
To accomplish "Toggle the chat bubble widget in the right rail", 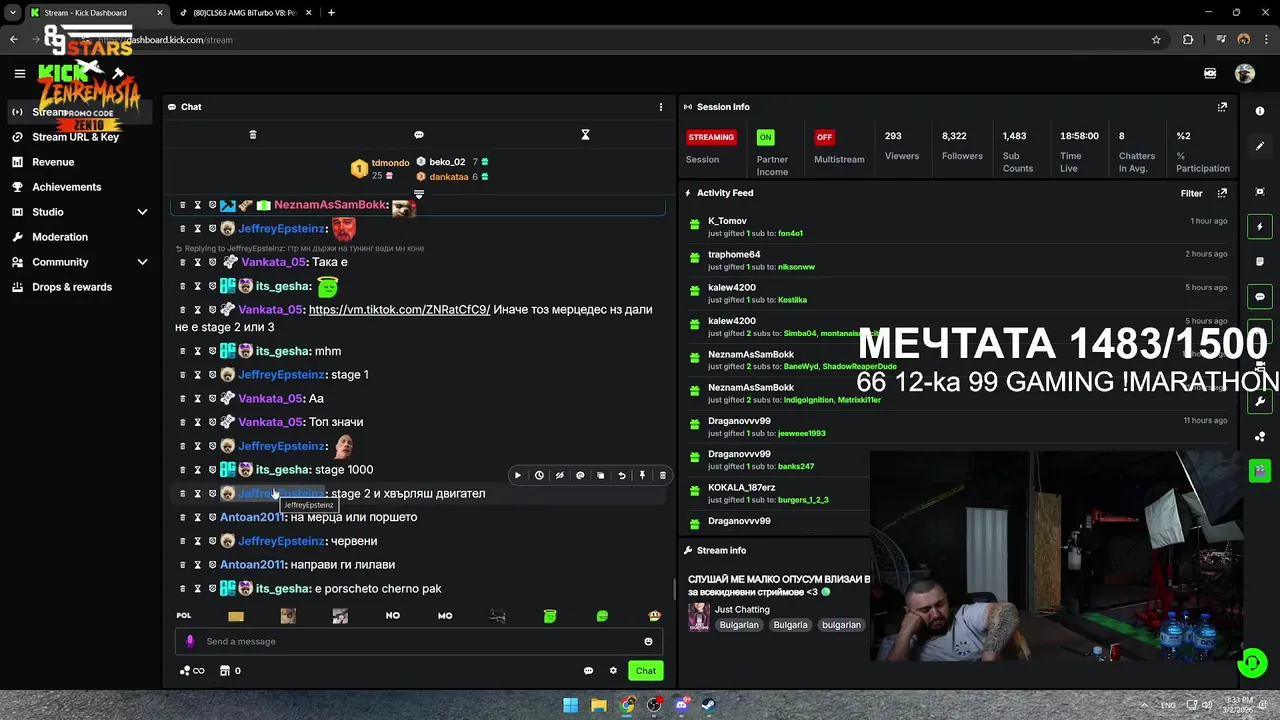I will [1260, 297].
